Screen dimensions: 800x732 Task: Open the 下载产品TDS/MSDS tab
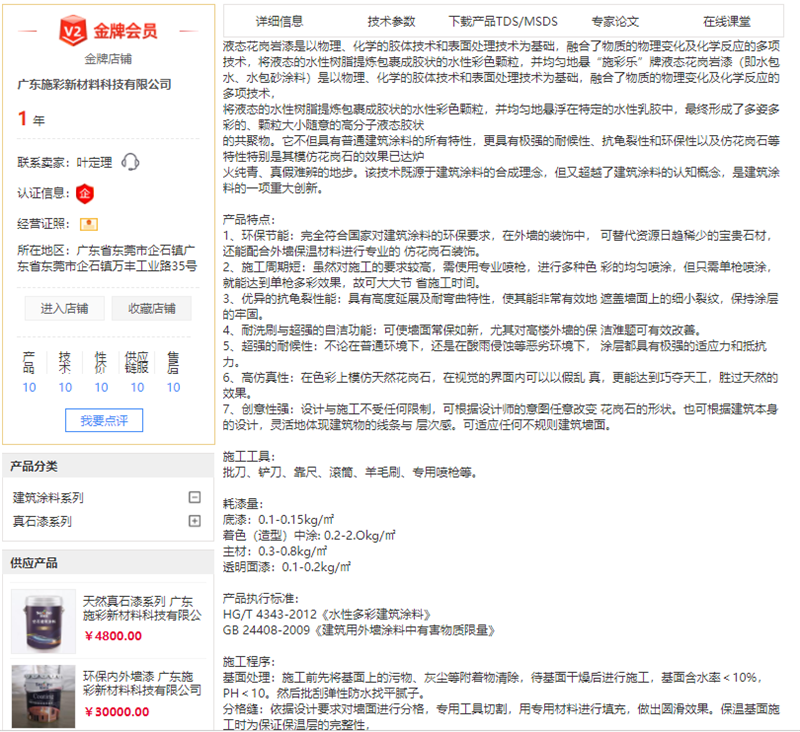[x=503, y=21]
